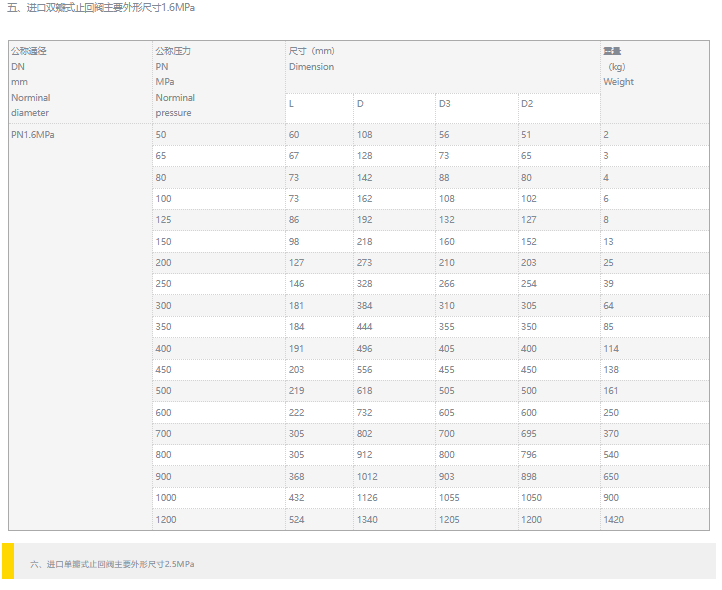Image resolution: width=722 pixels, height=590 pixels.
Task: Click the 1055 value in D3 column
Action: click(449, 498)
